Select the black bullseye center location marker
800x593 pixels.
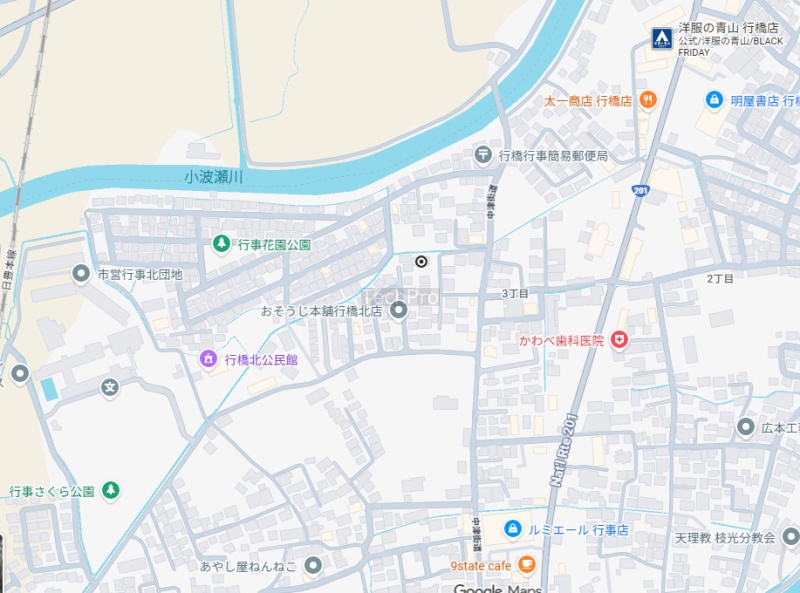click(421, 262)
